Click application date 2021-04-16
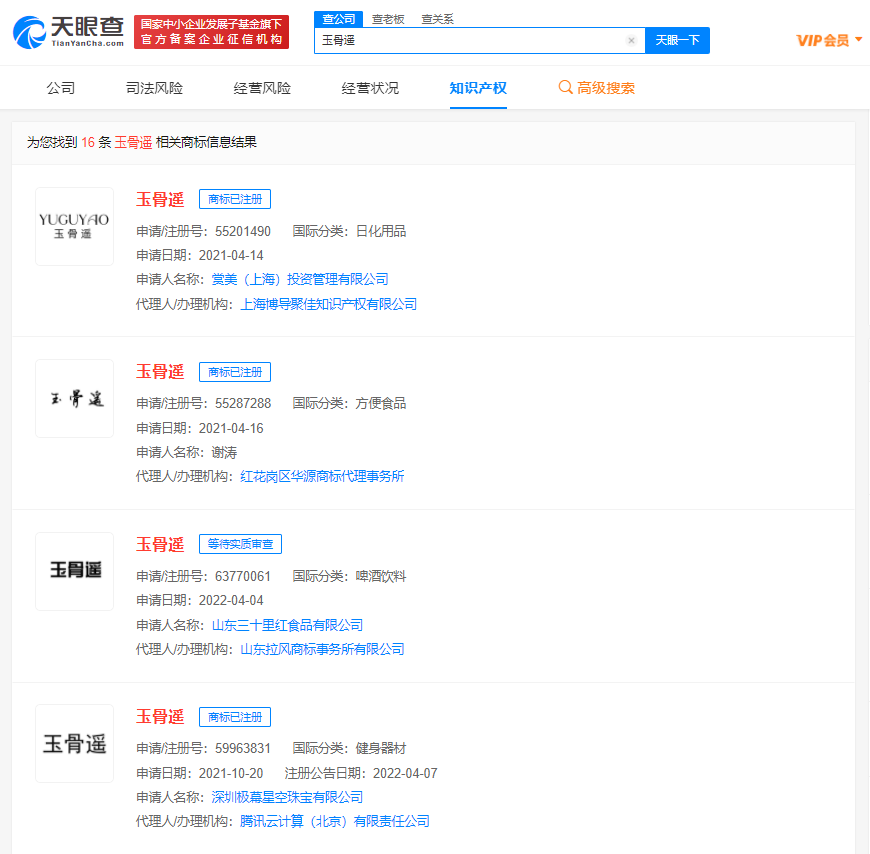 point(231,428)
